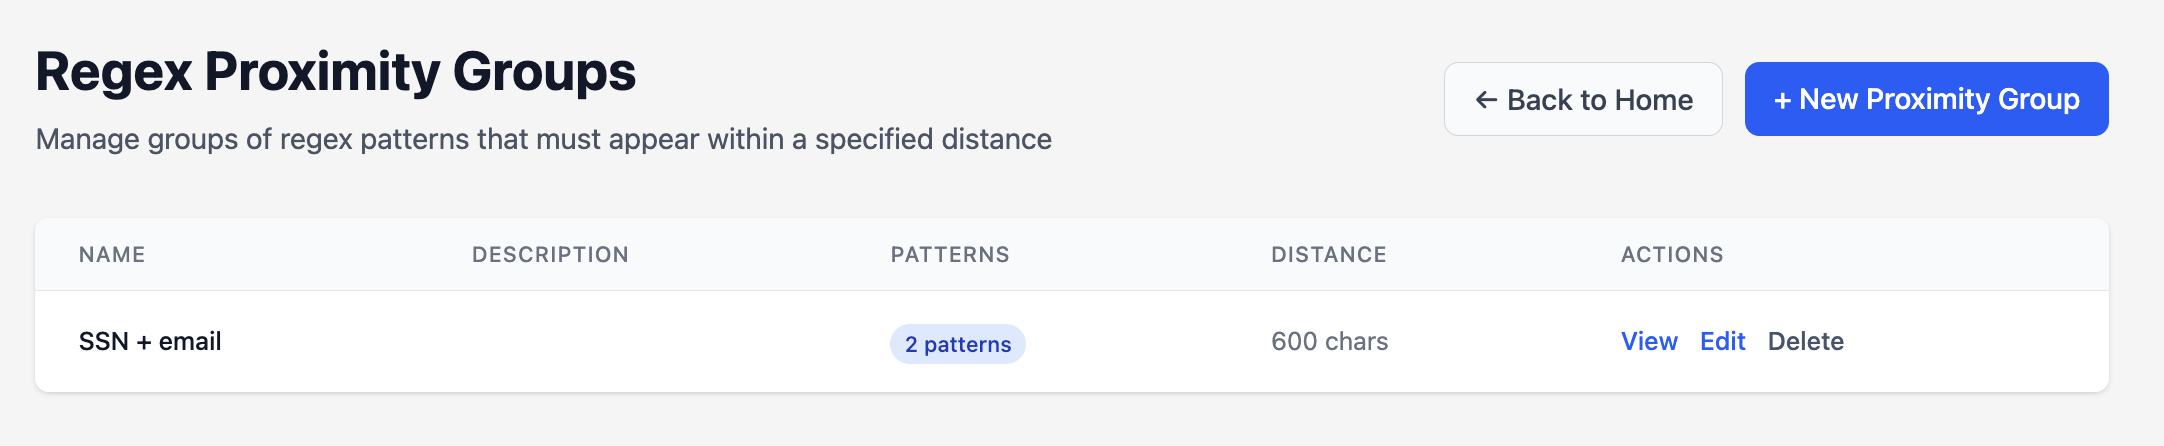Delete the SSN + email group

click(x=1805, y=342)
